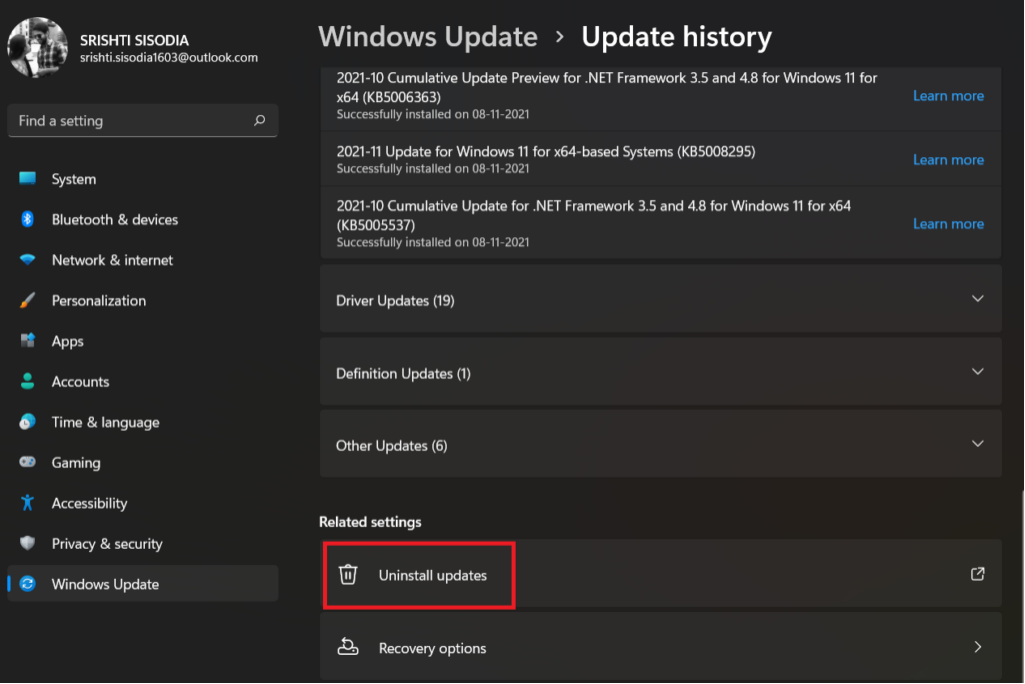Click the trash icon beside Uninstall updates

click(347, 575)
